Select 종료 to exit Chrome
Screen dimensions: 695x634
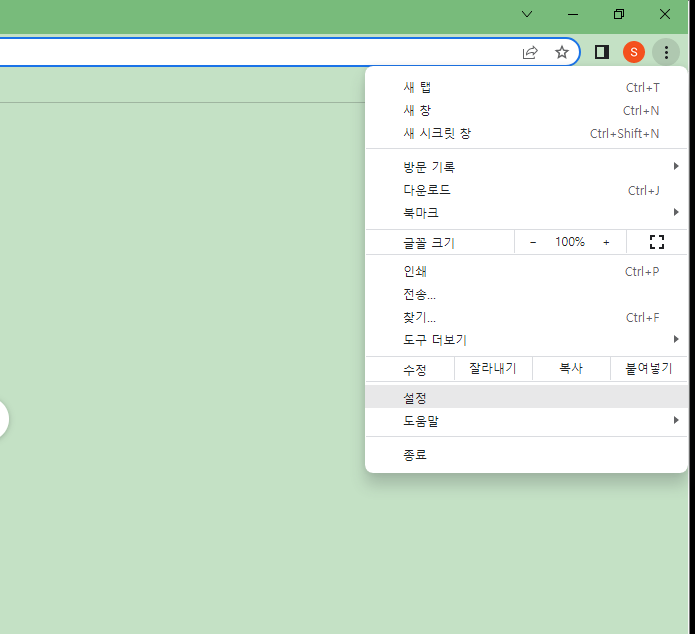(x=526, y=454)
